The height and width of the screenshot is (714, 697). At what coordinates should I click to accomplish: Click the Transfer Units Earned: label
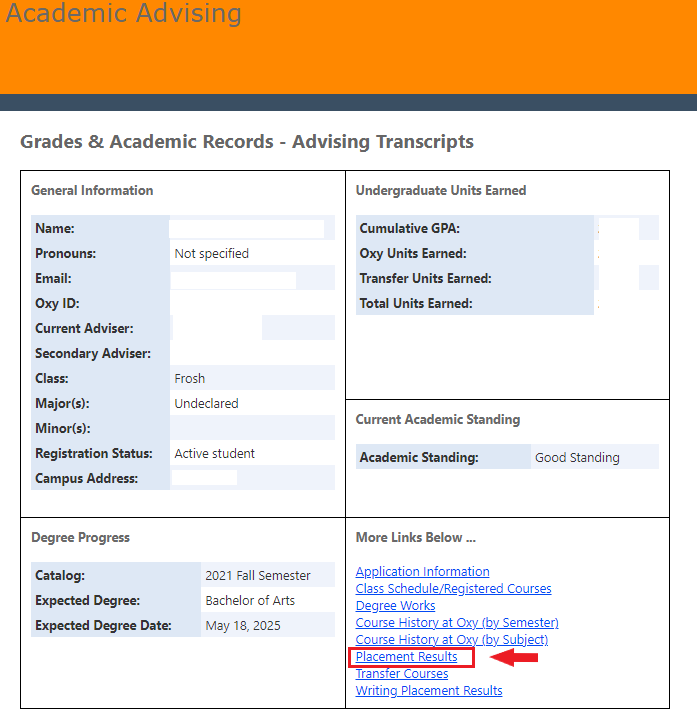tap(426, 278)
